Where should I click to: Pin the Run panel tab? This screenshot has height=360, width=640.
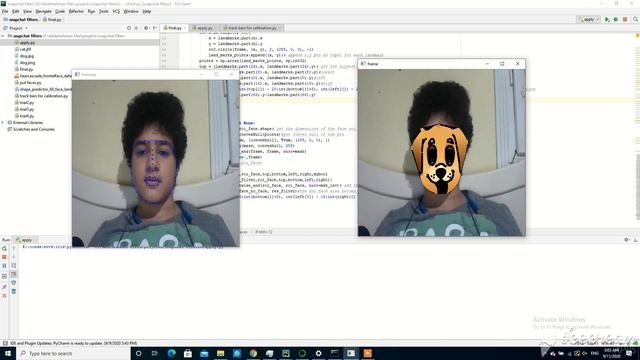click(4, 287)
